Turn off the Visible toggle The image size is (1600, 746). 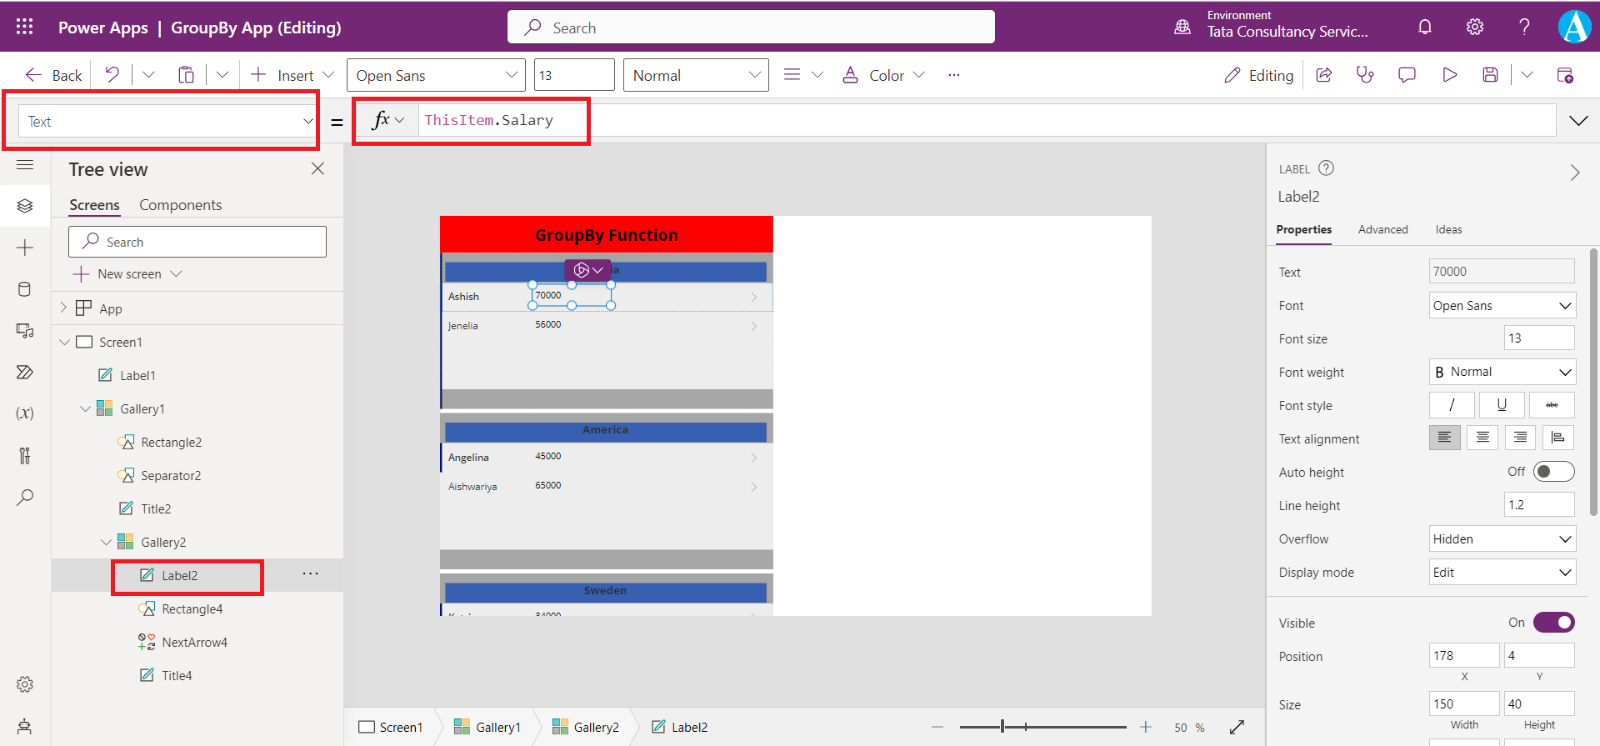tap(1553, 623)
